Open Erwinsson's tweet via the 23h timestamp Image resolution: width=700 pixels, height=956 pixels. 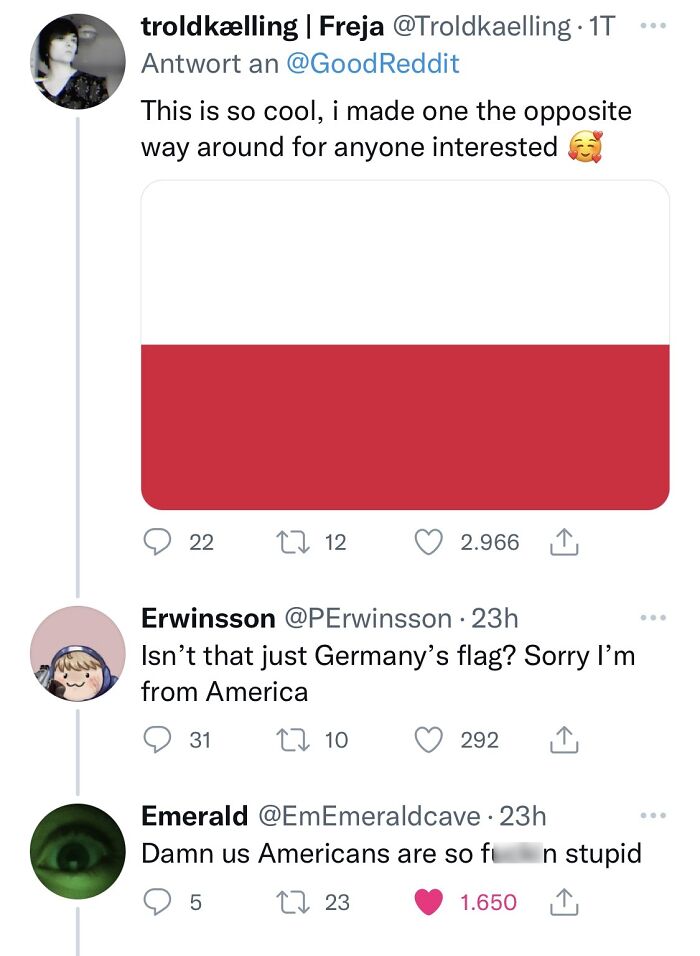point(494,617)
